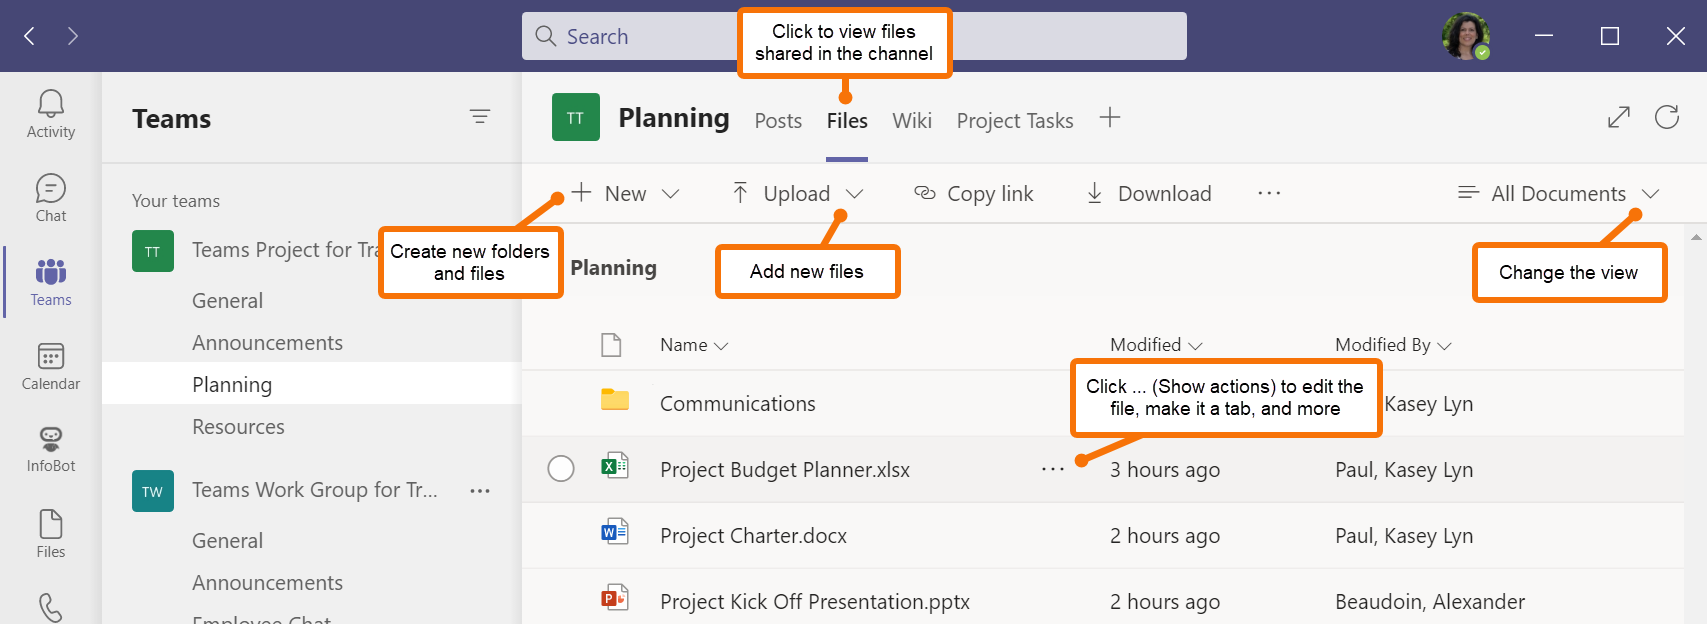Click the PowerPoint icon of Kick Off Presentation
Image resolution: width=1707 pixels, height=624 pixels.
[614, 598]
